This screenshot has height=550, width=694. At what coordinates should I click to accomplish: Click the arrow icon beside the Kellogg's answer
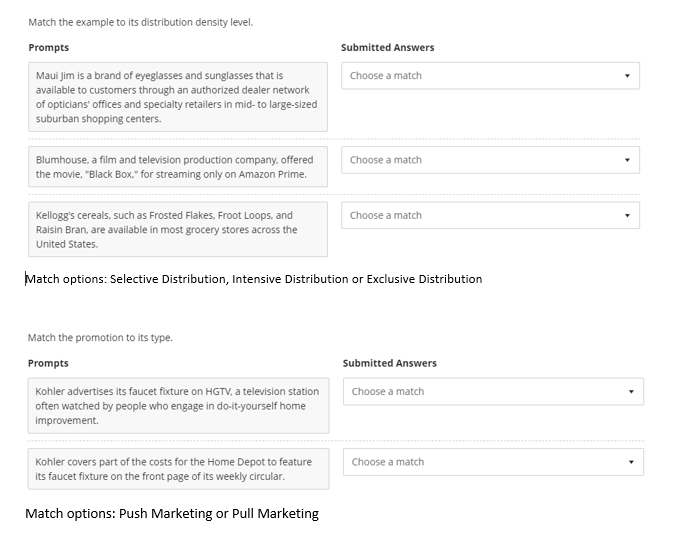[x=627, y=216]
